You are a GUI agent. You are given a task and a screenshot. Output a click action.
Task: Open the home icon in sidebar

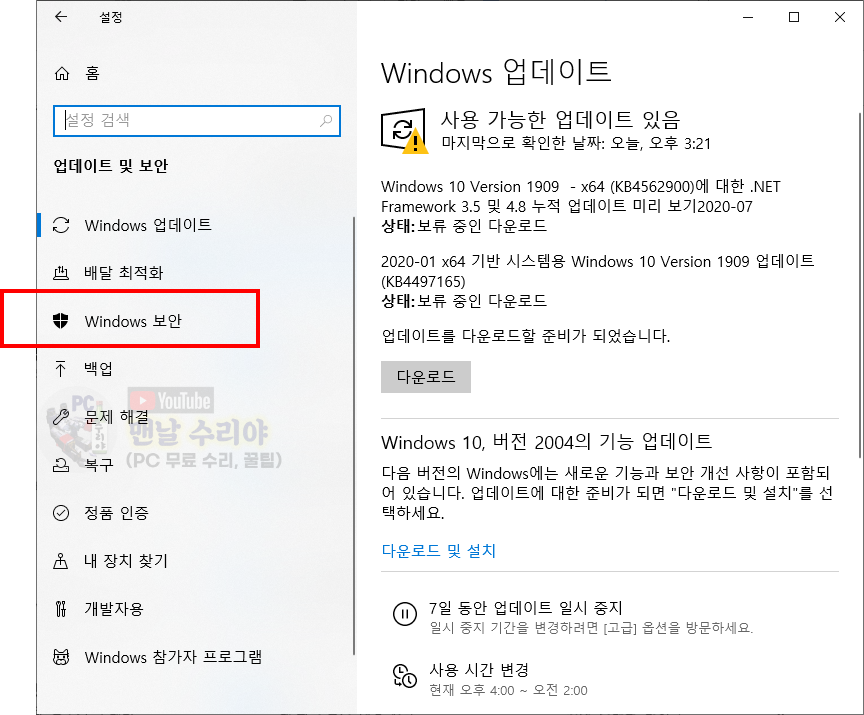tap(62, 73)
